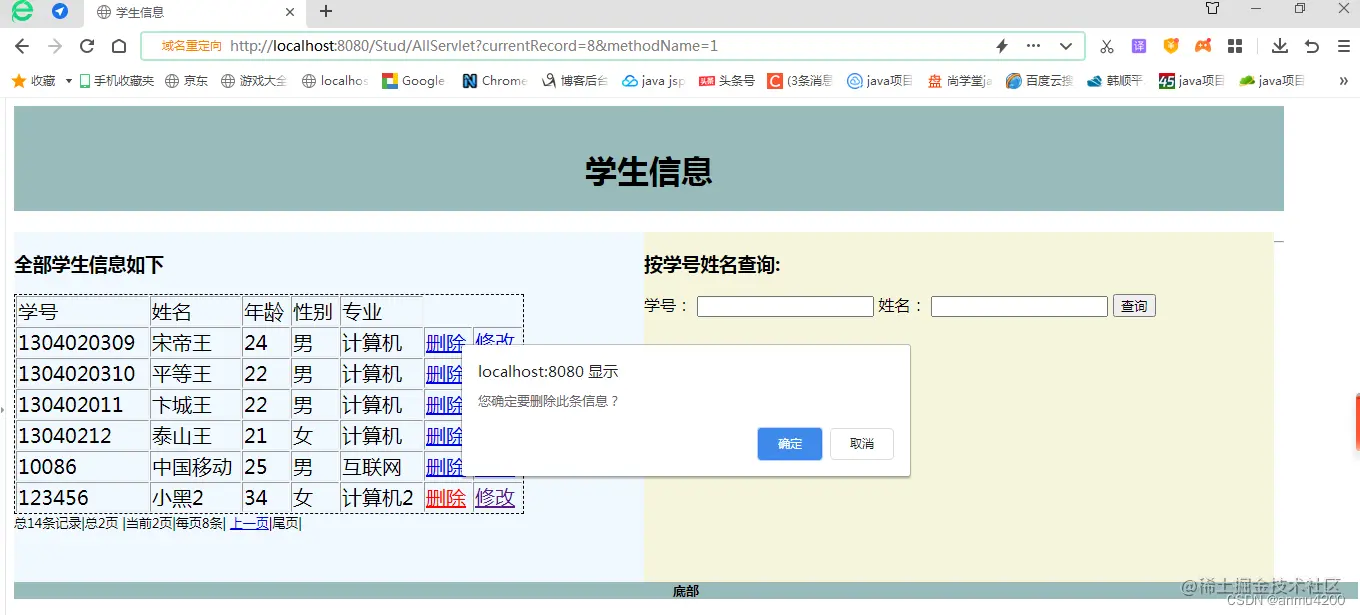Screen dimensions: 1360x615
Task: Click 取消 to cancel deletion
Action: (861, 444)
